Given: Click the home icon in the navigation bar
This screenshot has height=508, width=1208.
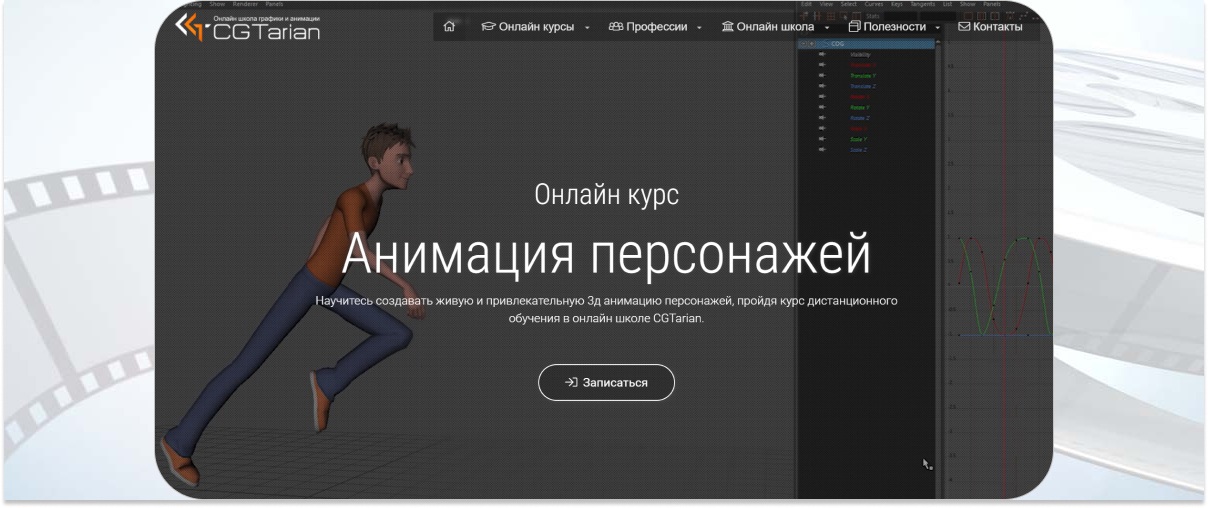Looking at the screenshot, I should click(449, 27).
